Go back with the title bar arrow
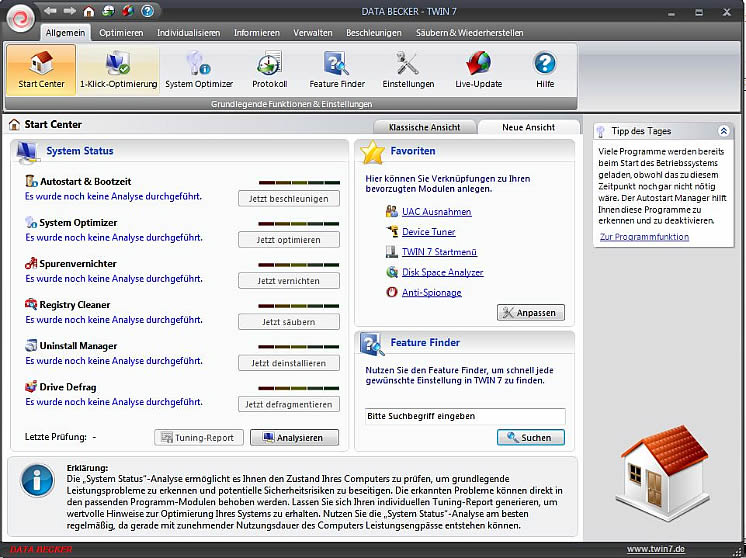The height and width of the screenshot is (558, 746). pyautogui.click(x=49, y=10)
